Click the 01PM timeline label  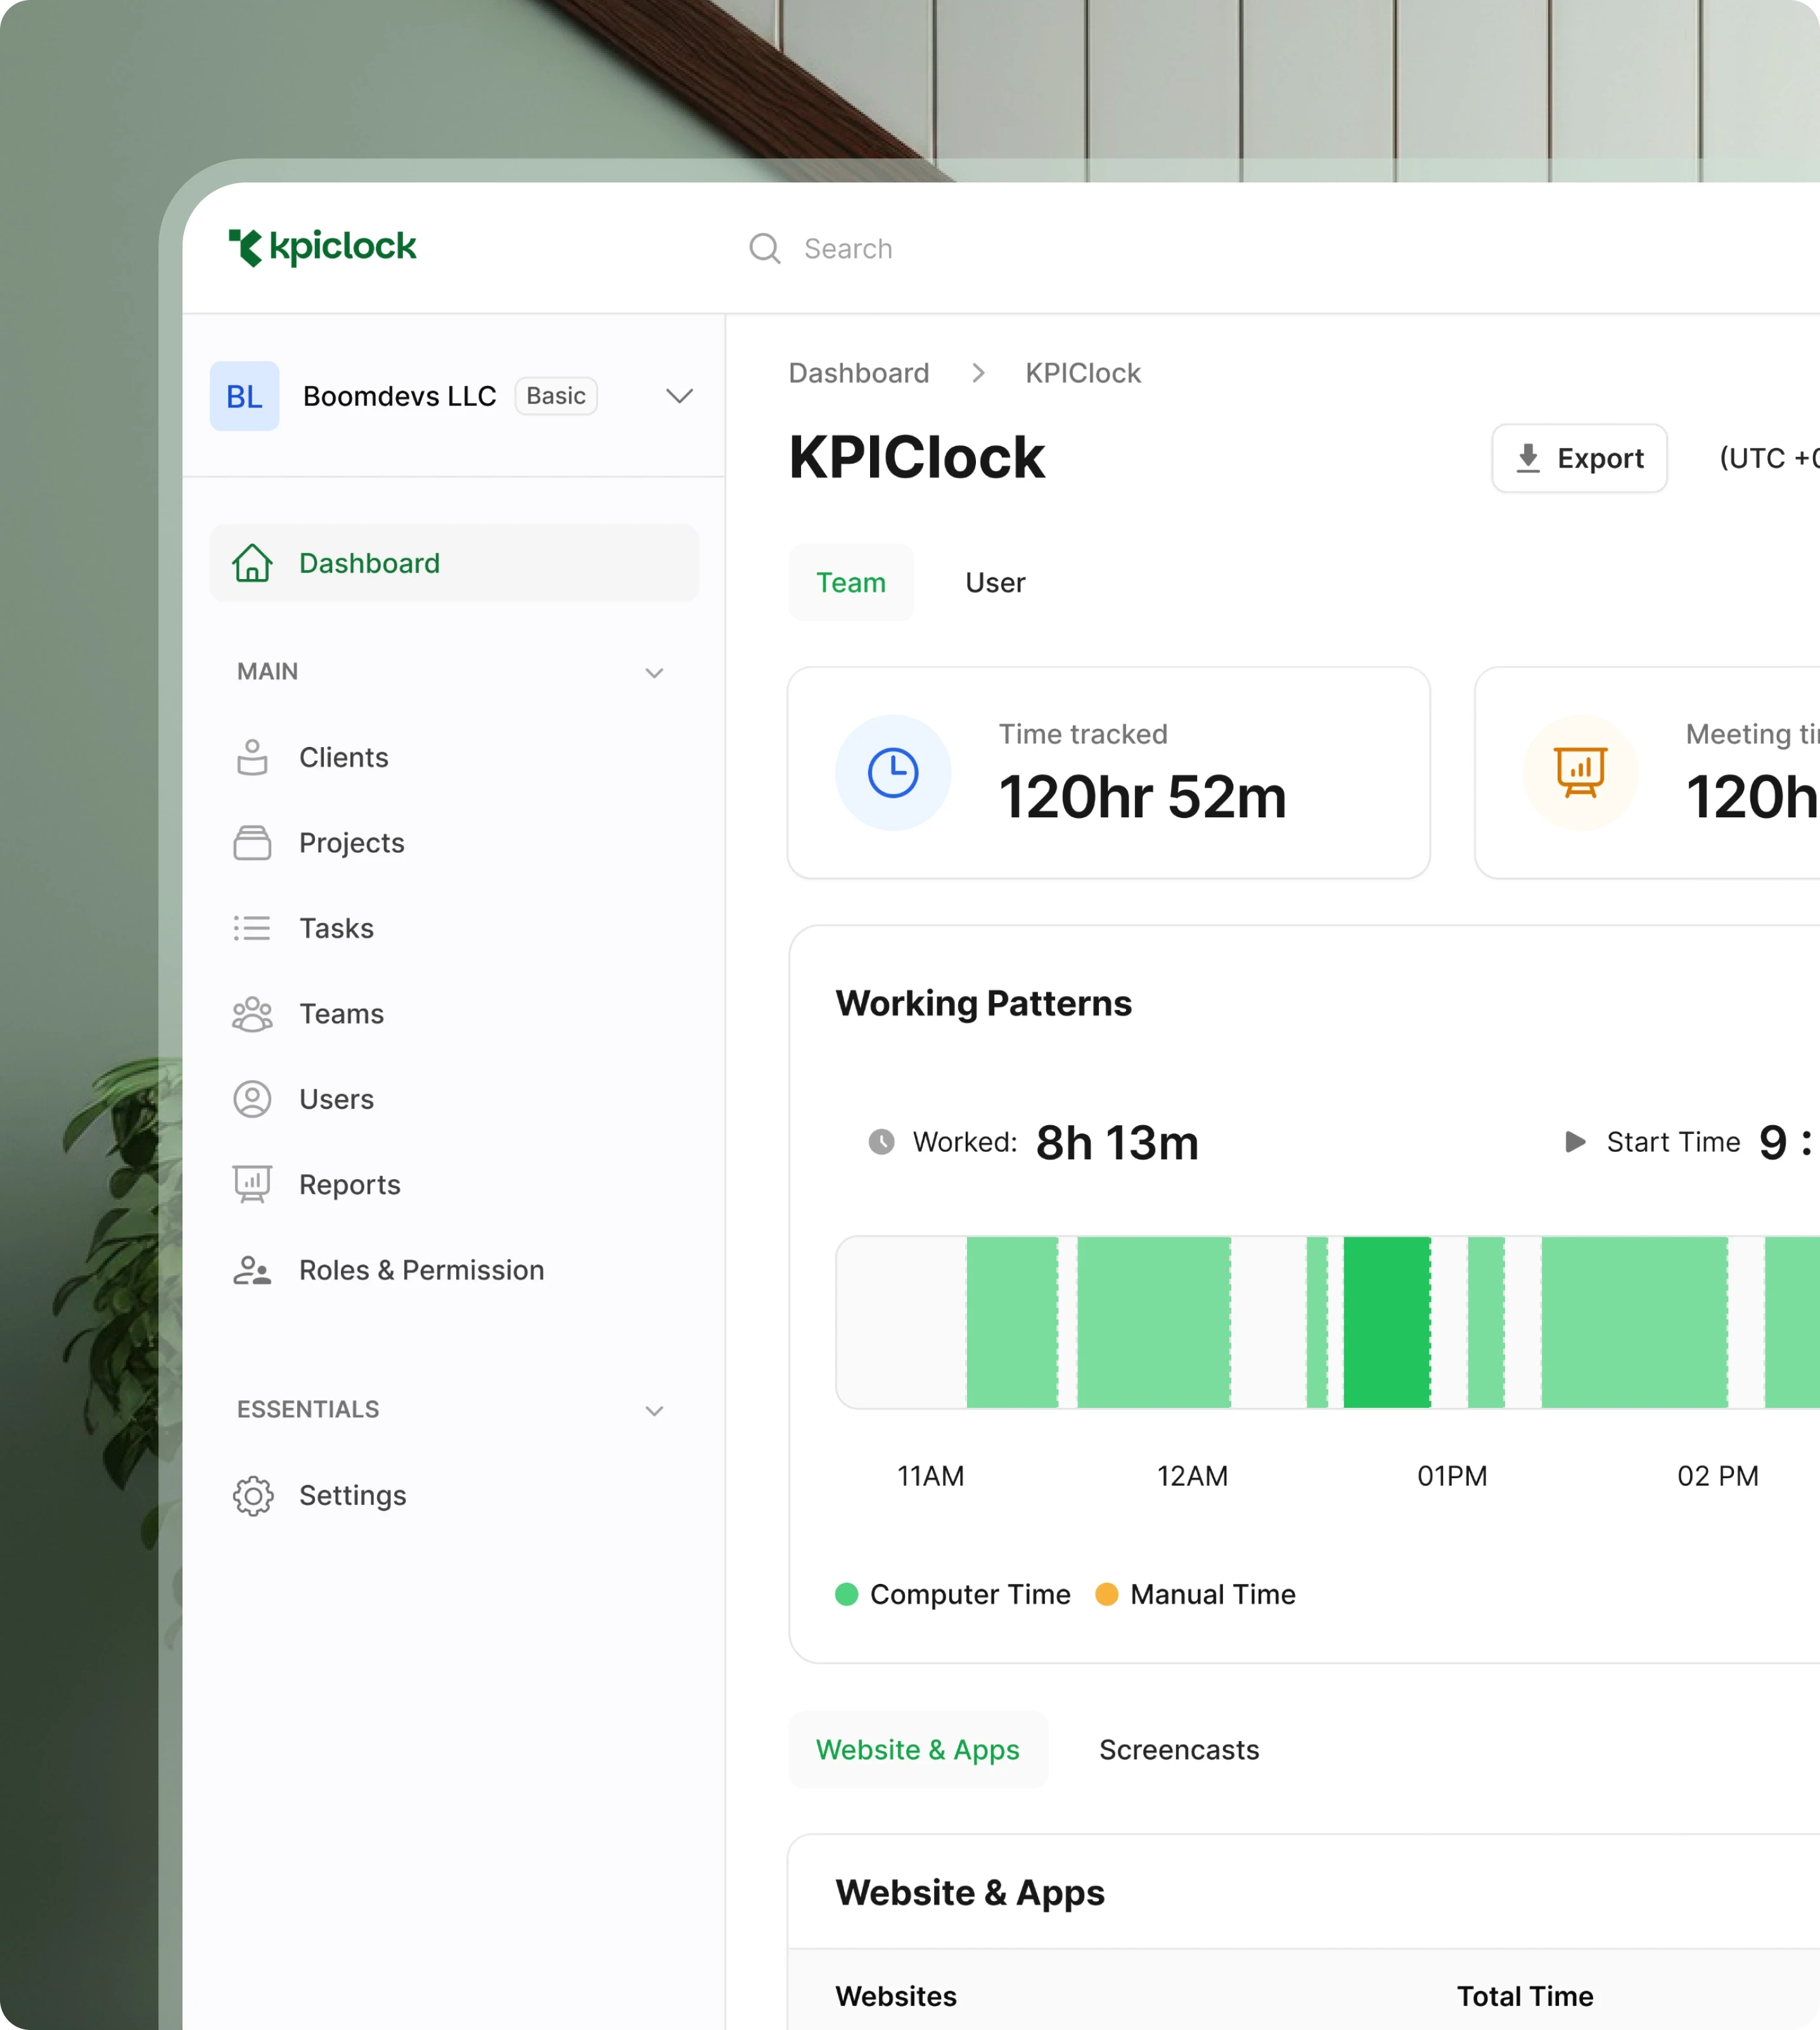tap(1452, 1477)
